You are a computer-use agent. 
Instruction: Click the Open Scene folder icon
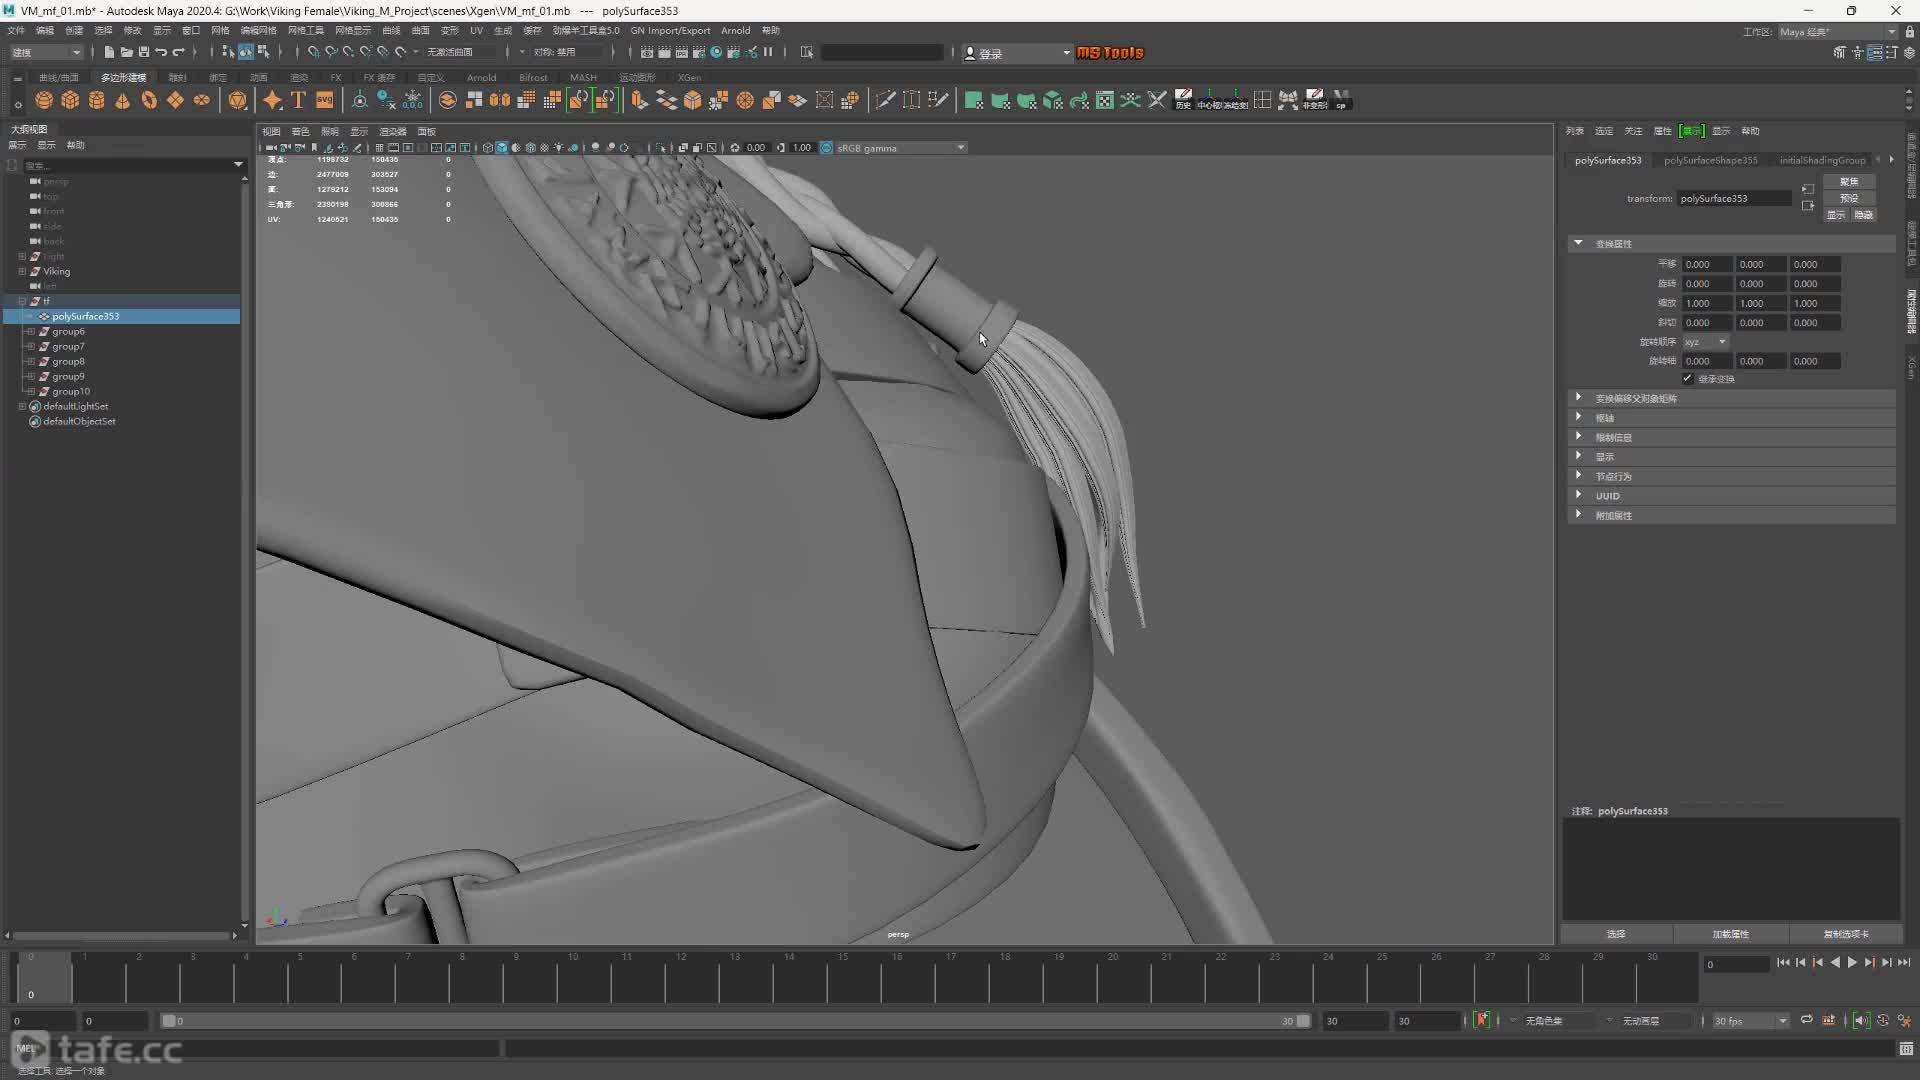coord(126,52)
